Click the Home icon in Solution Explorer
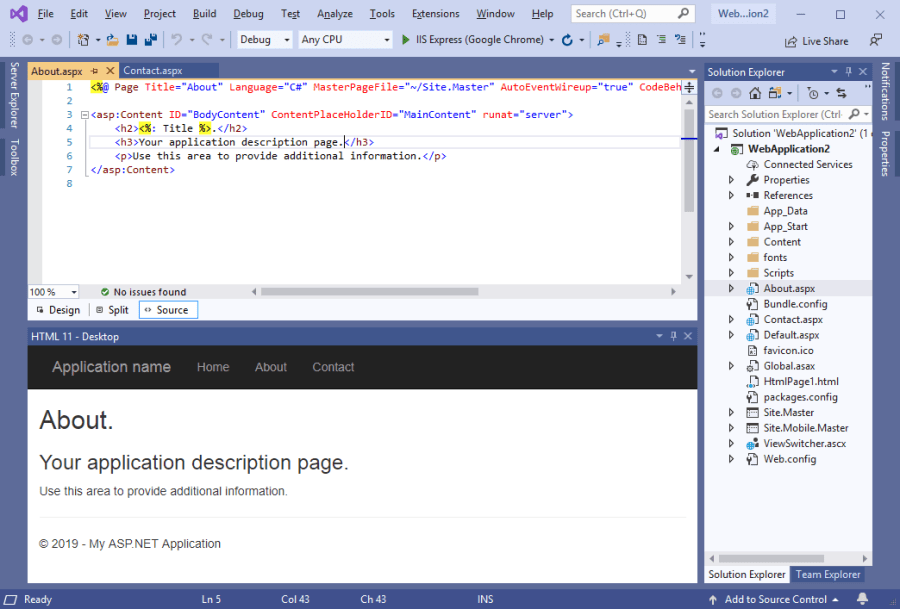Image resolution: width=900 pixels, height=609 pixels. tap(755, 93)
